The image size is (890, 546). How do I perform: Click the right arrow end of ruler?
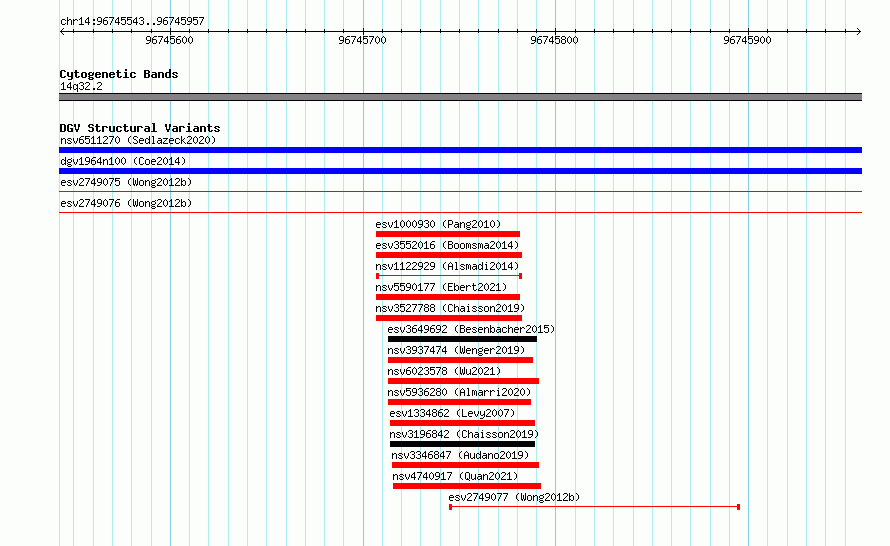(859, 32)
